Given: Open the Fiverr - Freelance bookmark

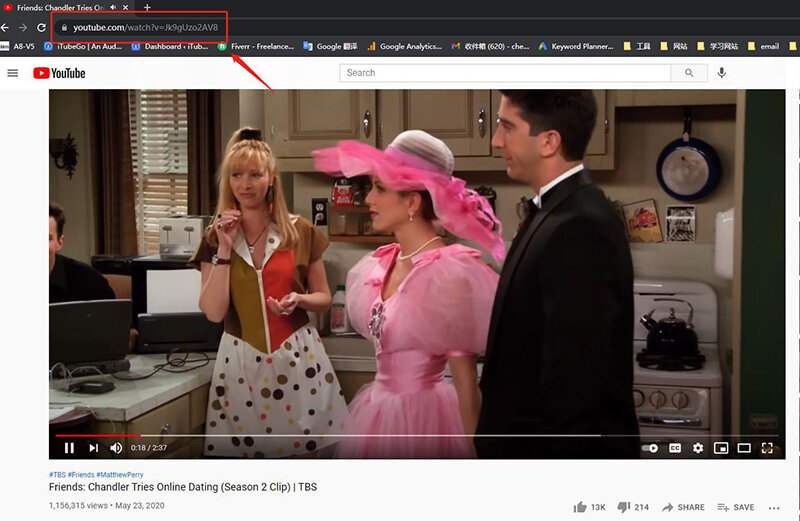Looking at the screenshot, I should [x=256, y=46].
